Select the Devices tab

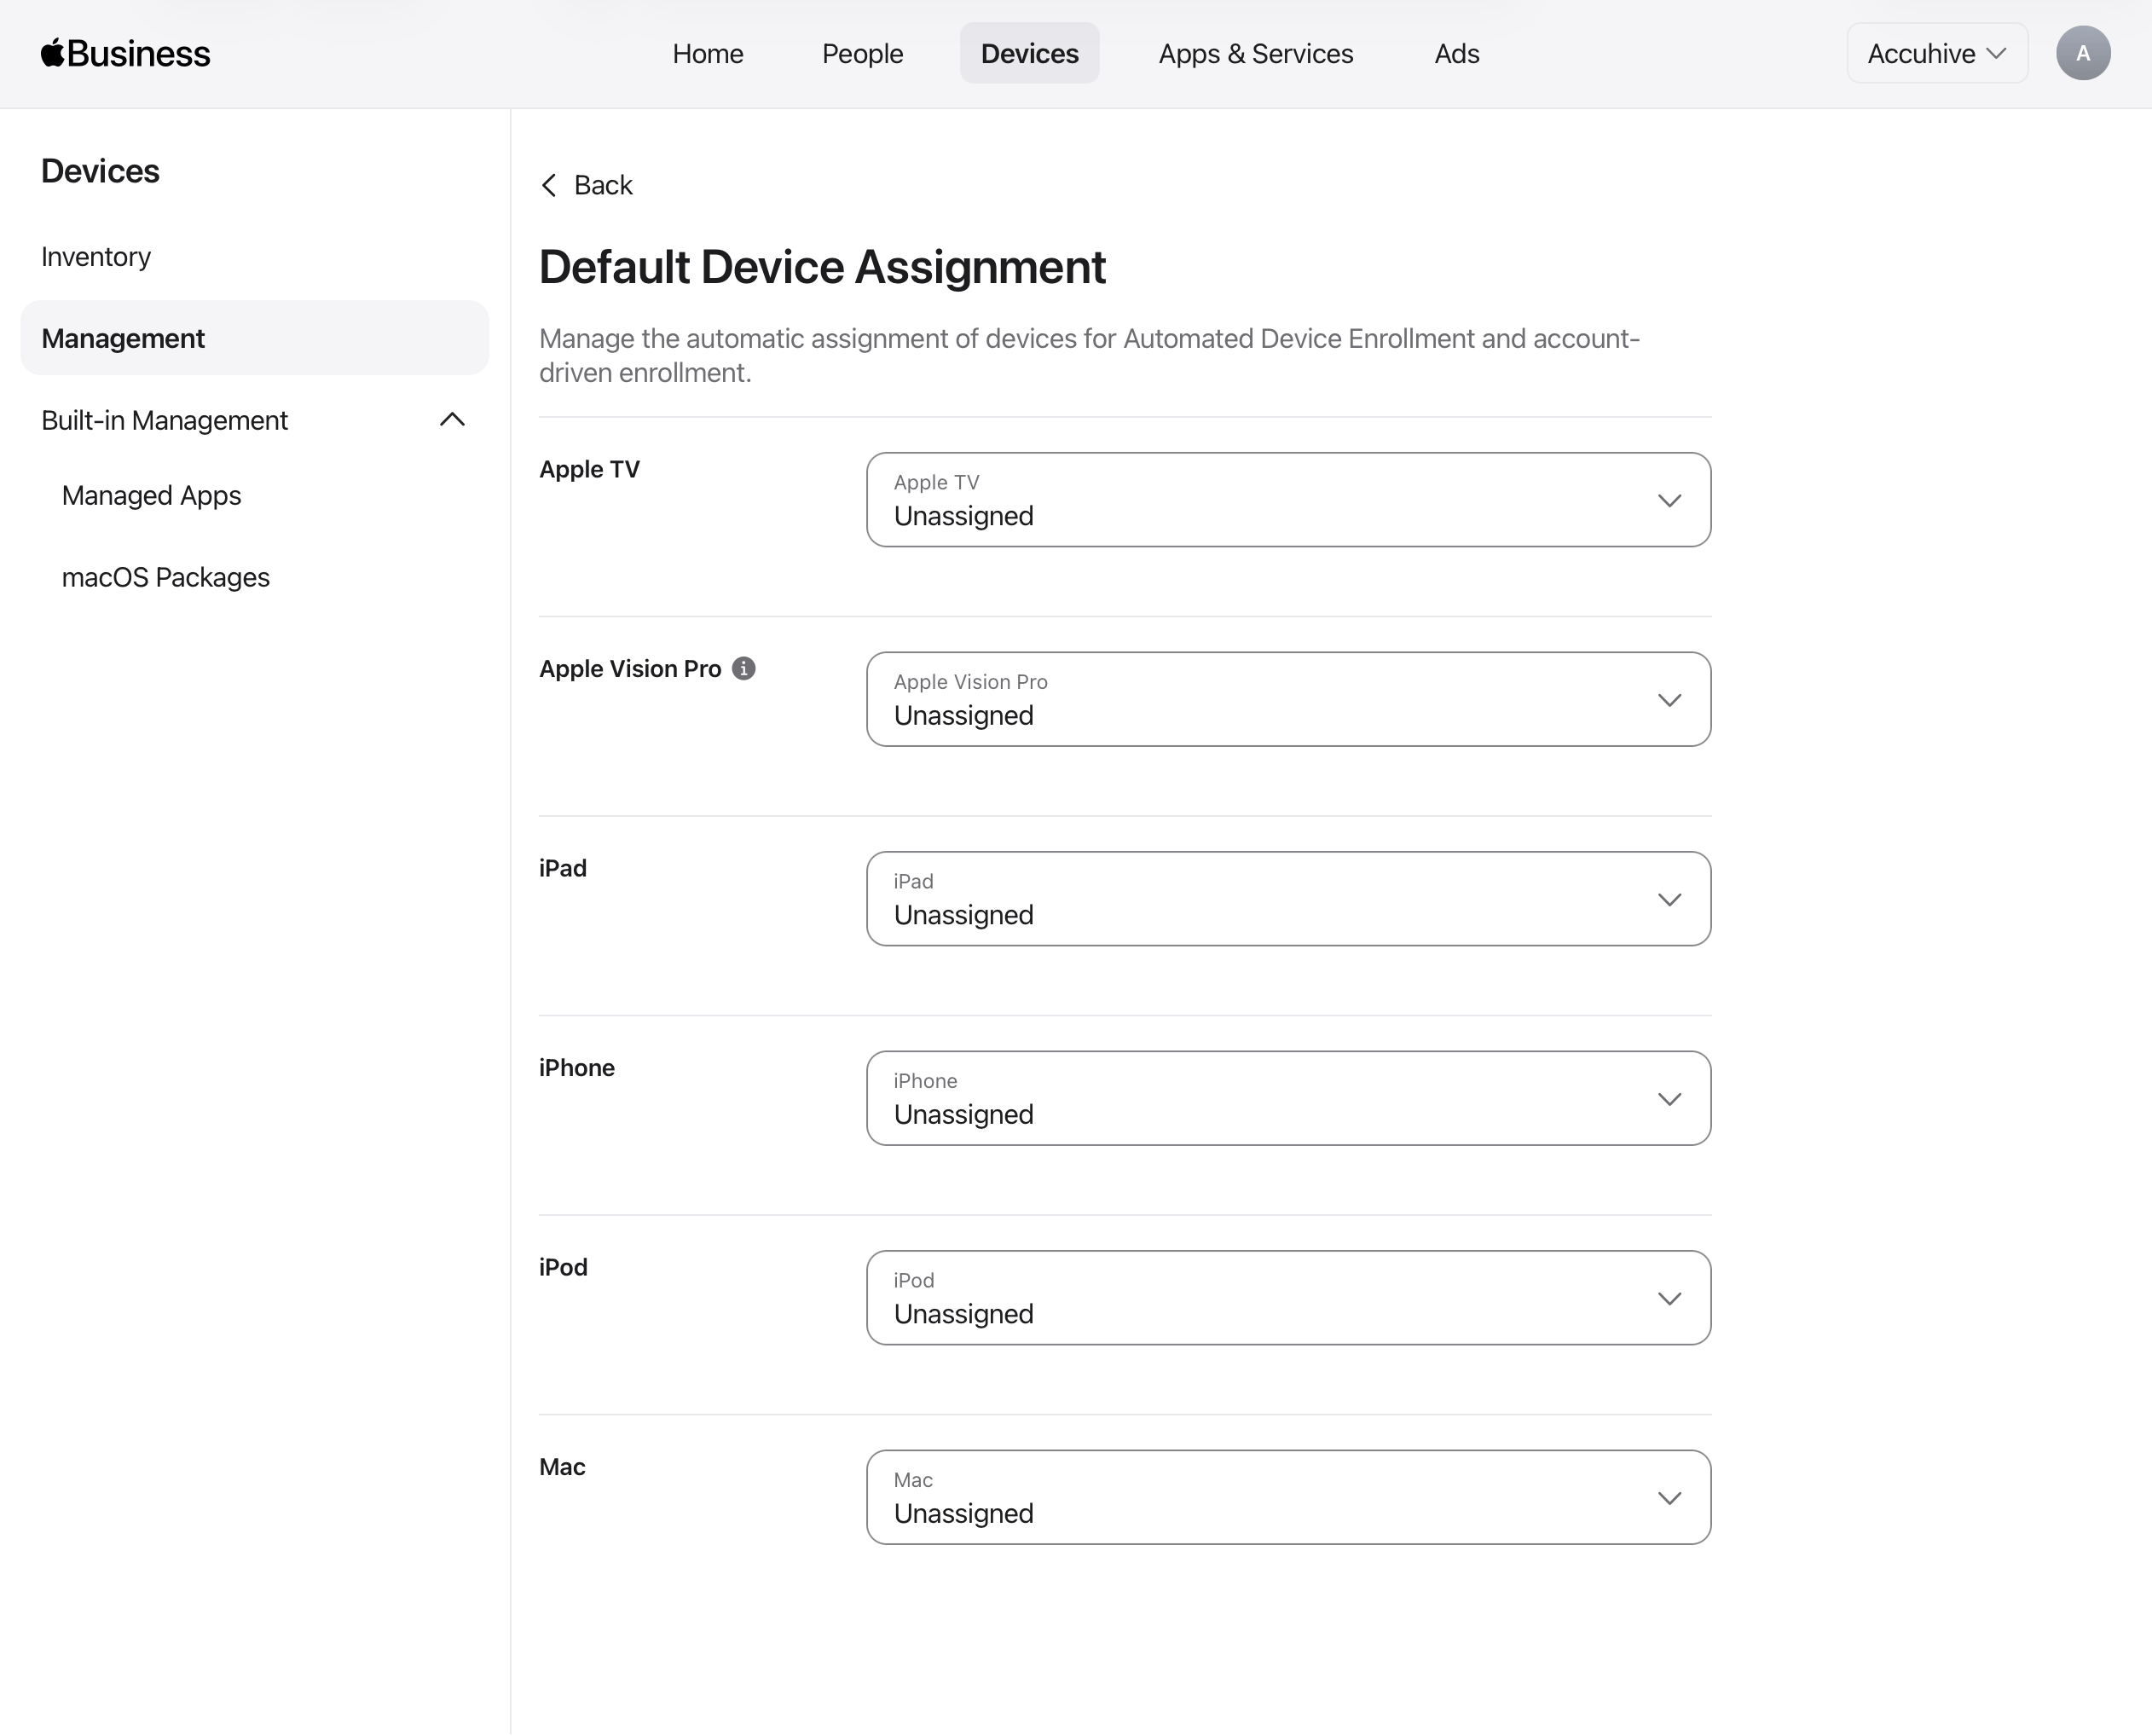(1030, 53)
